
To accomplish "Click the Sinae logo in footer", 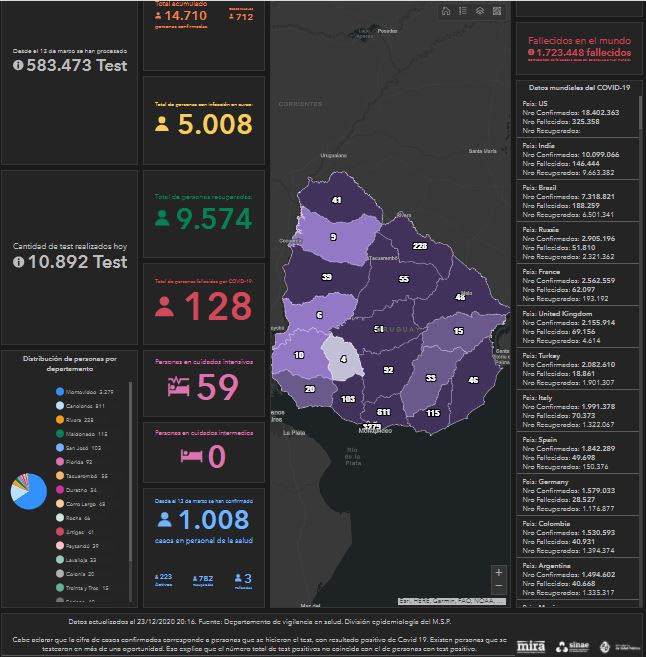I will pos(575,646).
